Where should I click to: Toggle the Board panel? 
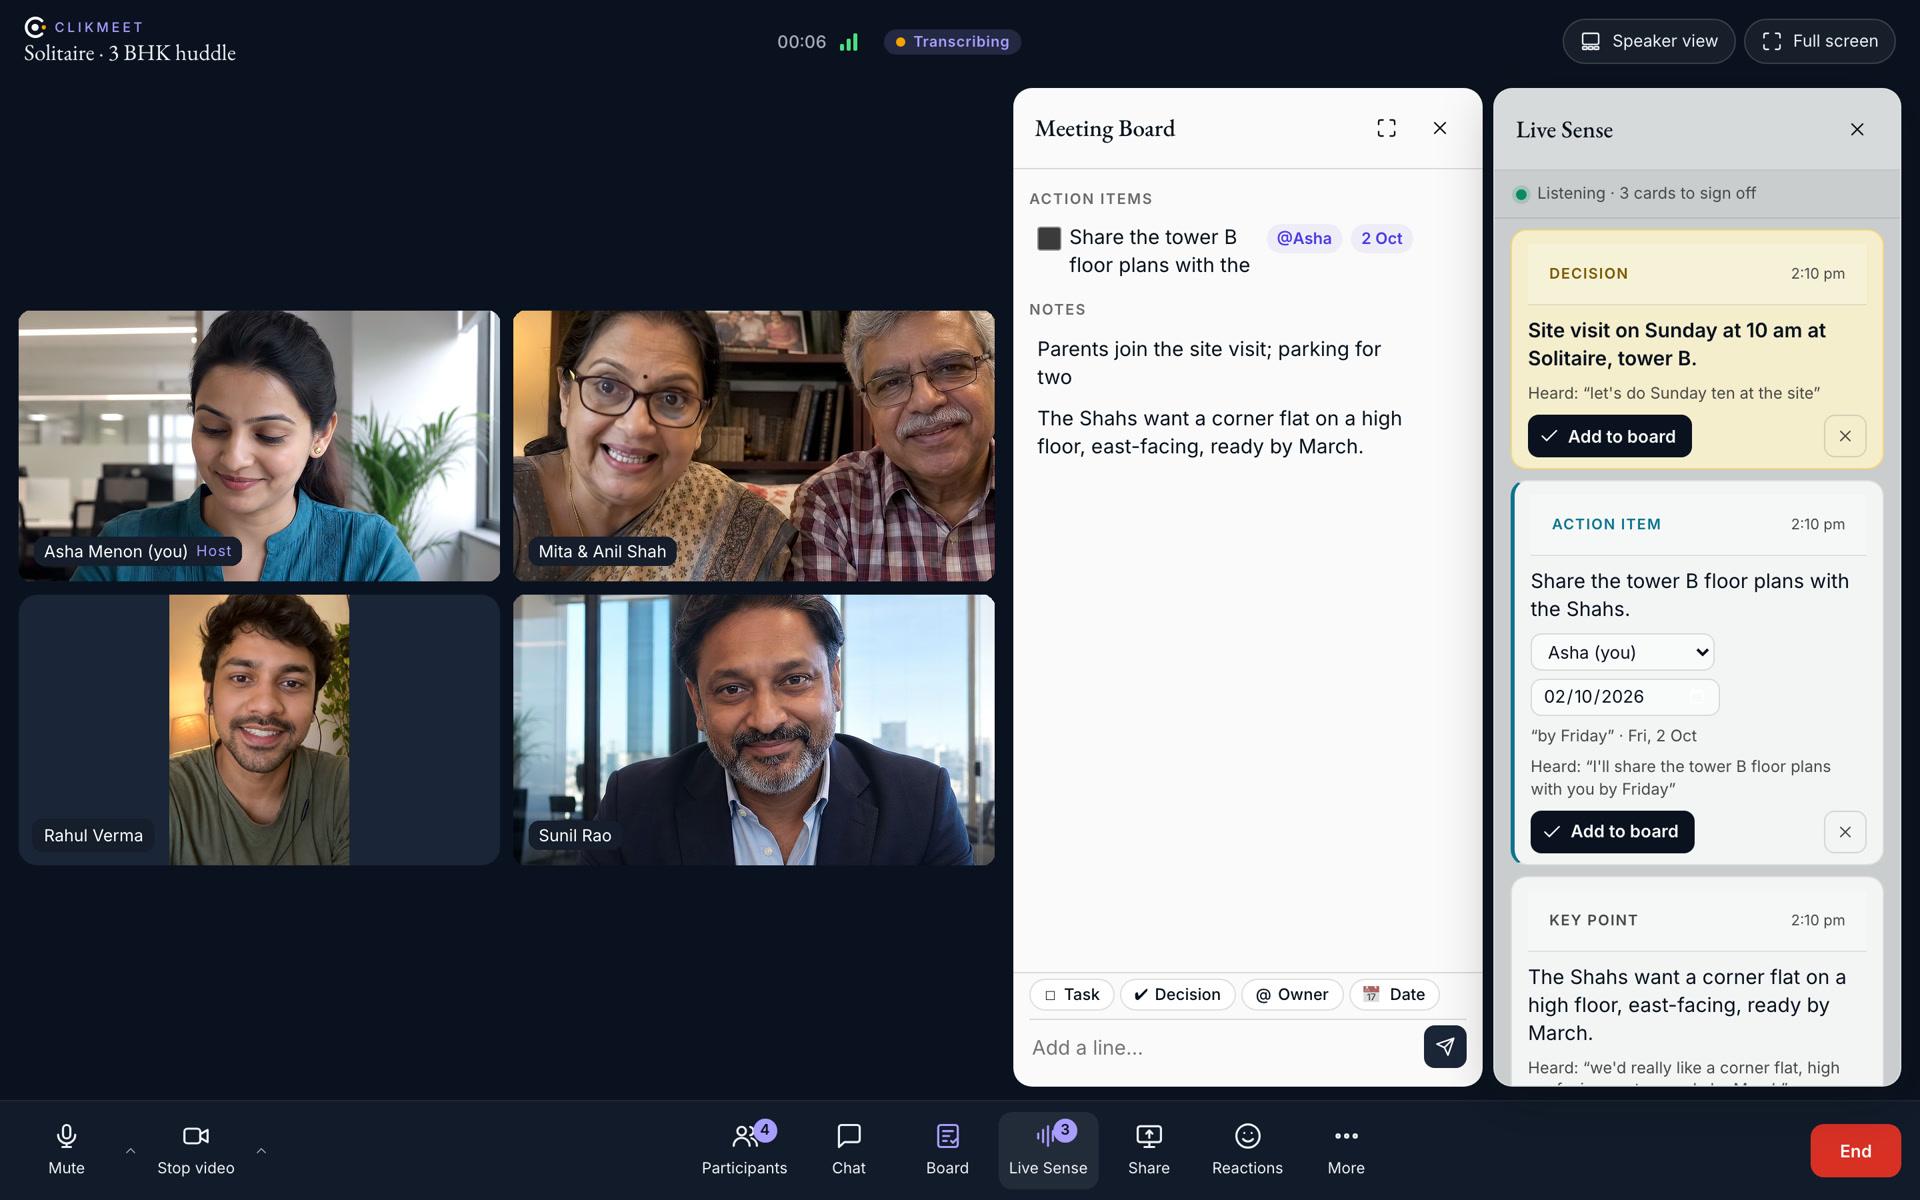(x=947, y=1150)
